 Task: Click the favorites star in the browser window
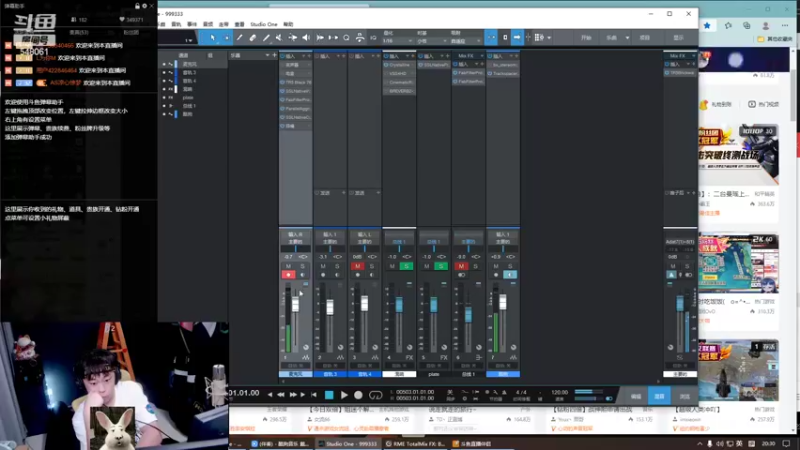[x=707, y=26]
